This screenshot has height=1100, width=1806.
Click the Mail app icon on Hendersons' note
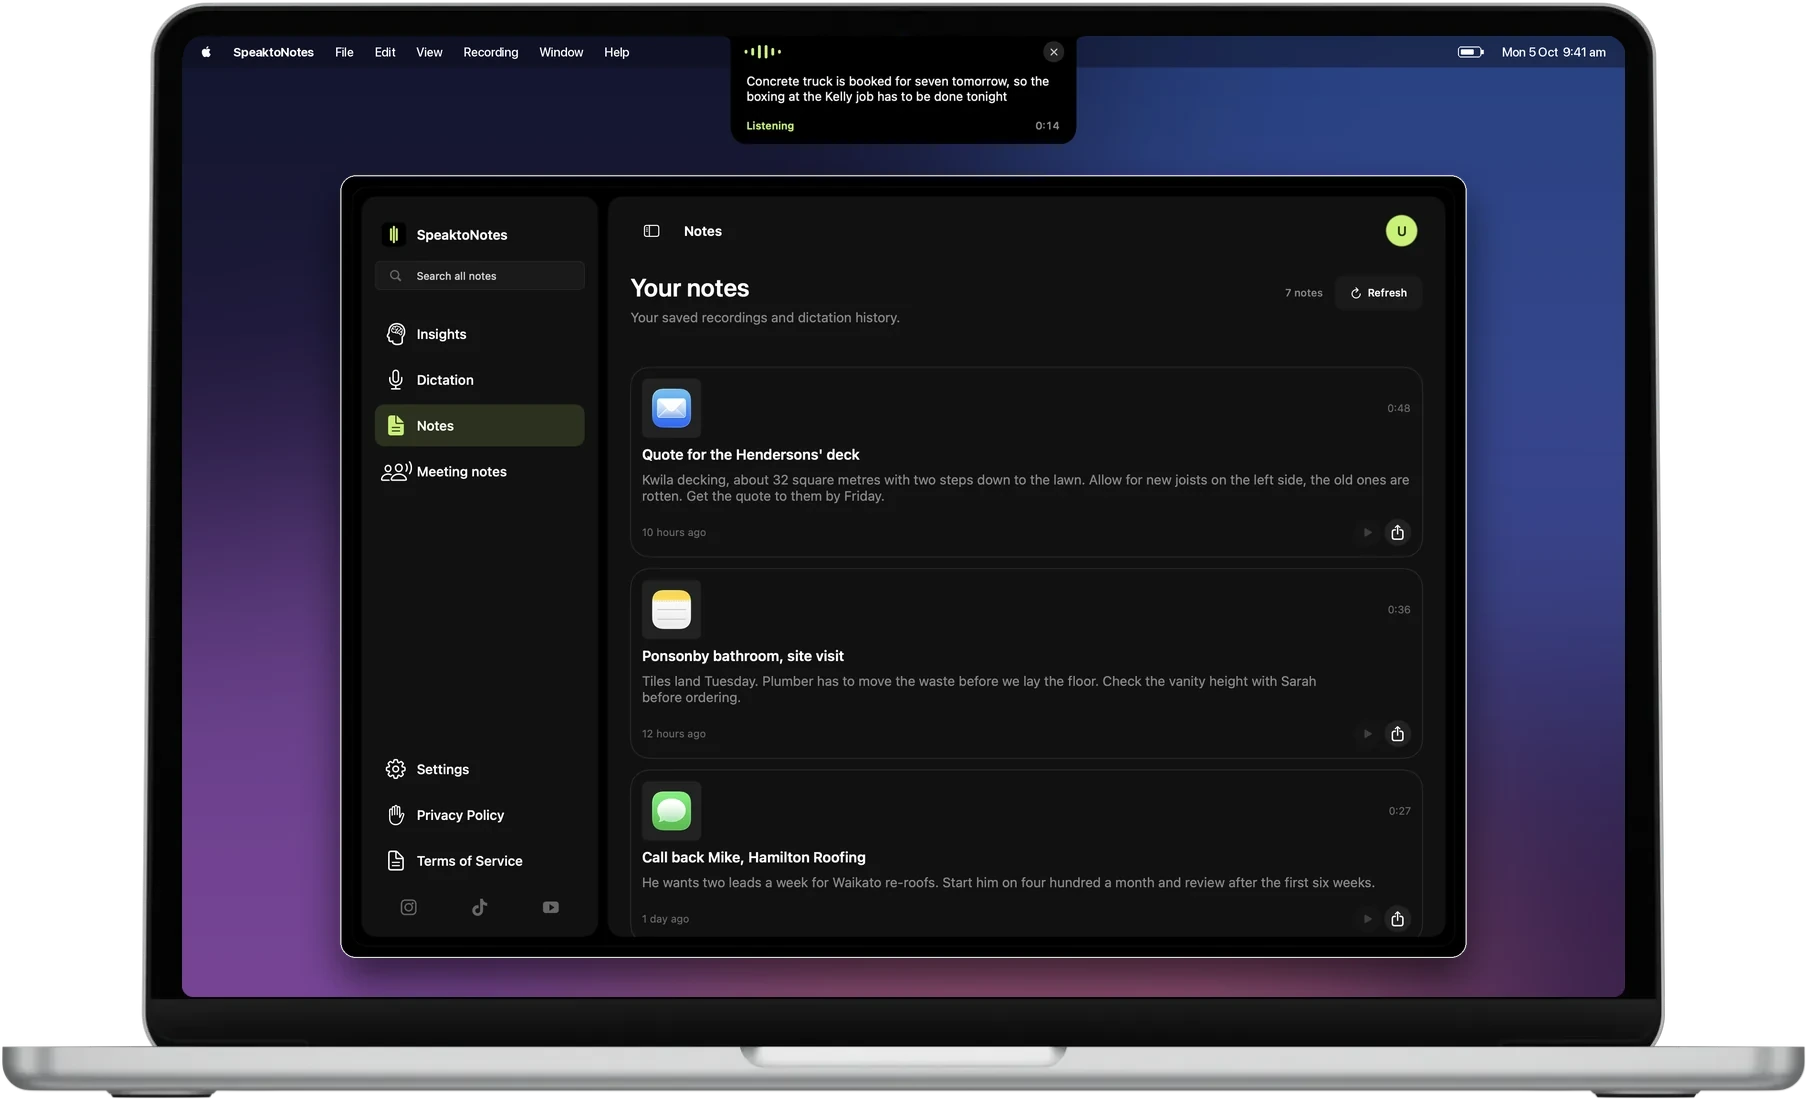coord(671,408)
